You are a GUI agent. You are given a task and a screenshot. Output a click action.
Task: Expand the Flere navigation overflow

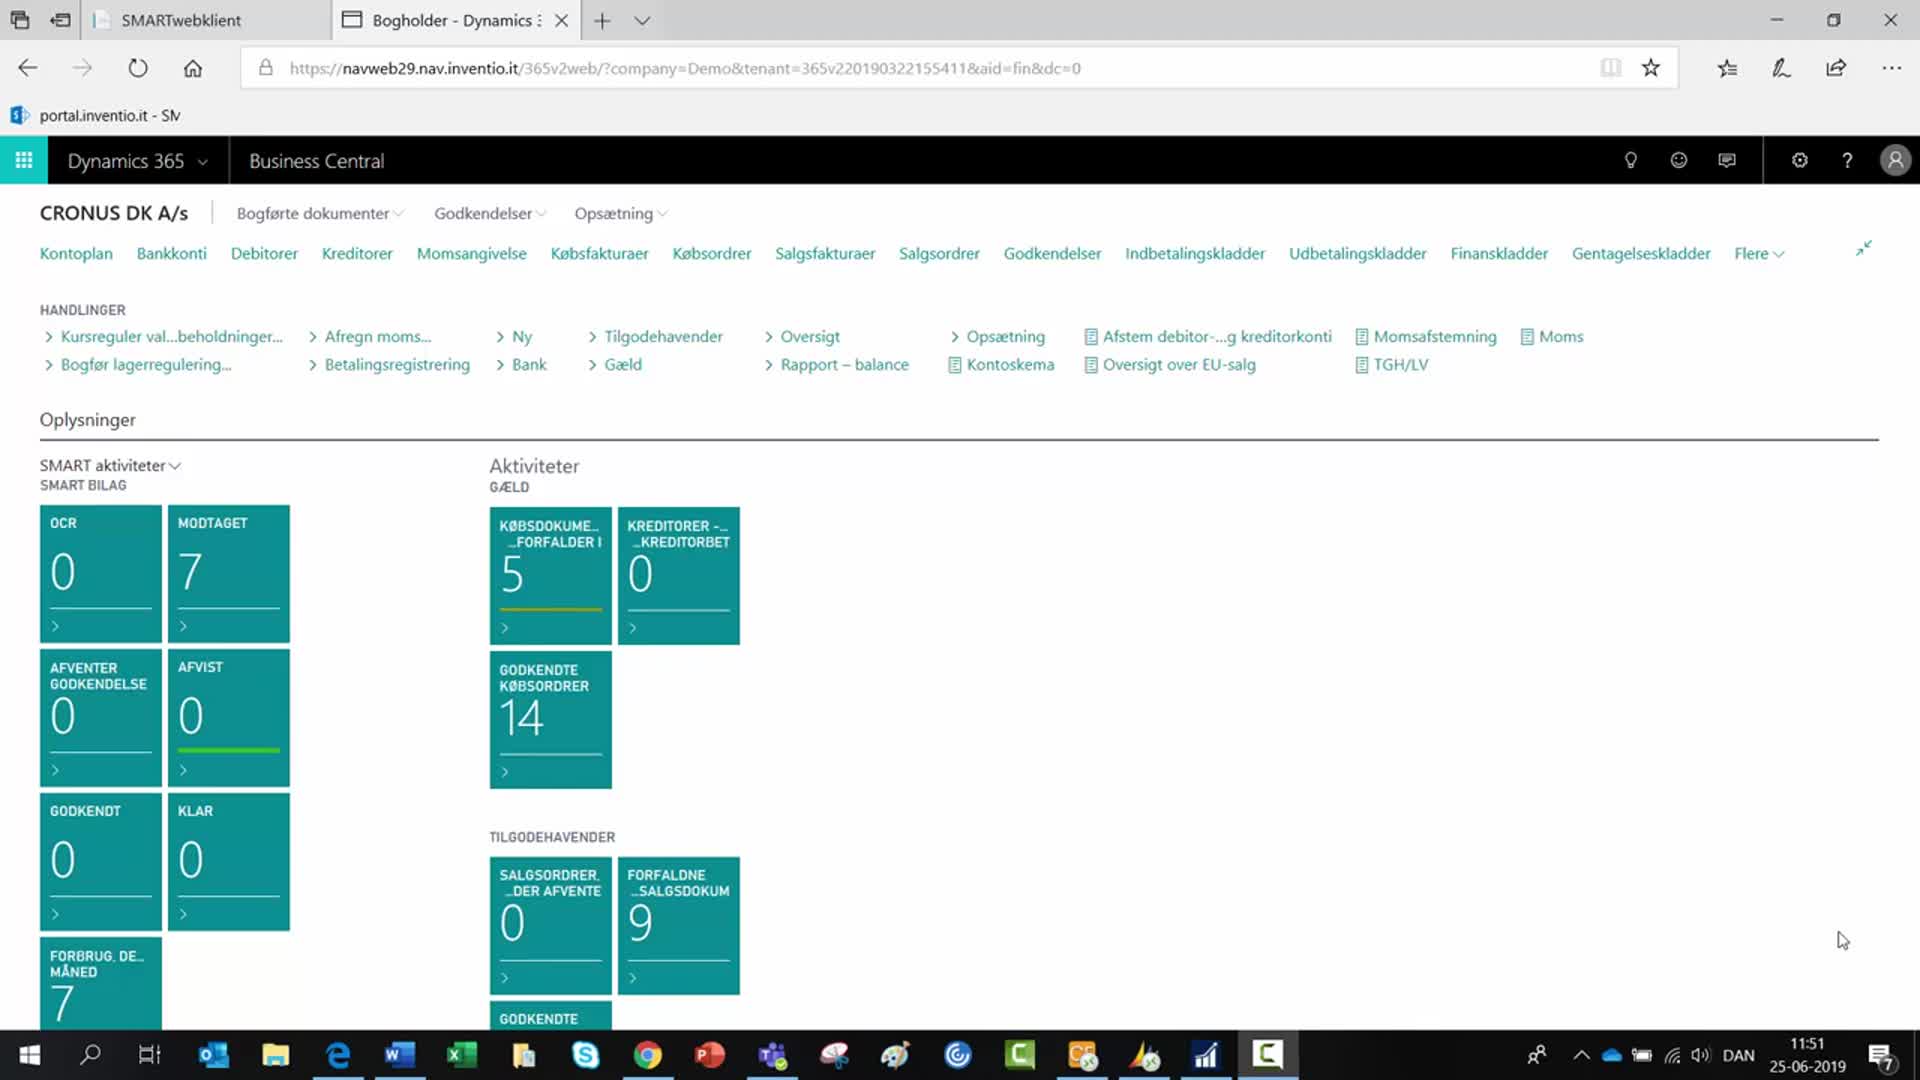[1759, 253]
